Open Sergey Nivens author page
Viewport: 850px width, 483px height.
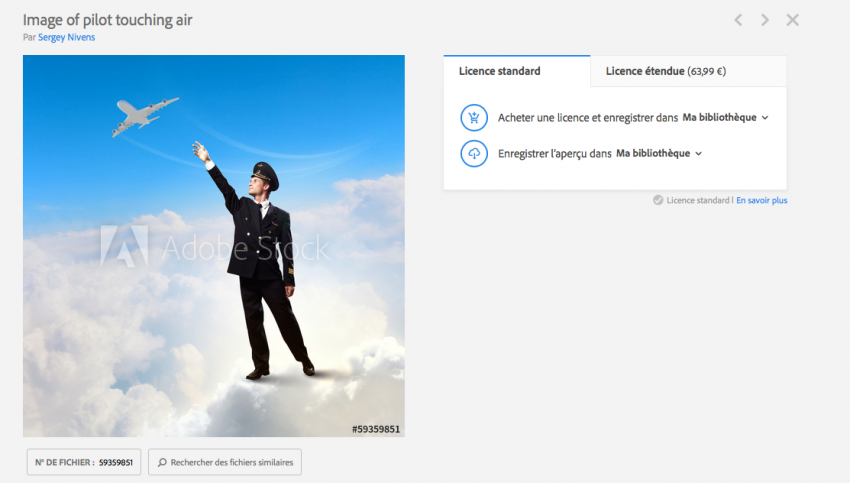[x=66, y=37]
